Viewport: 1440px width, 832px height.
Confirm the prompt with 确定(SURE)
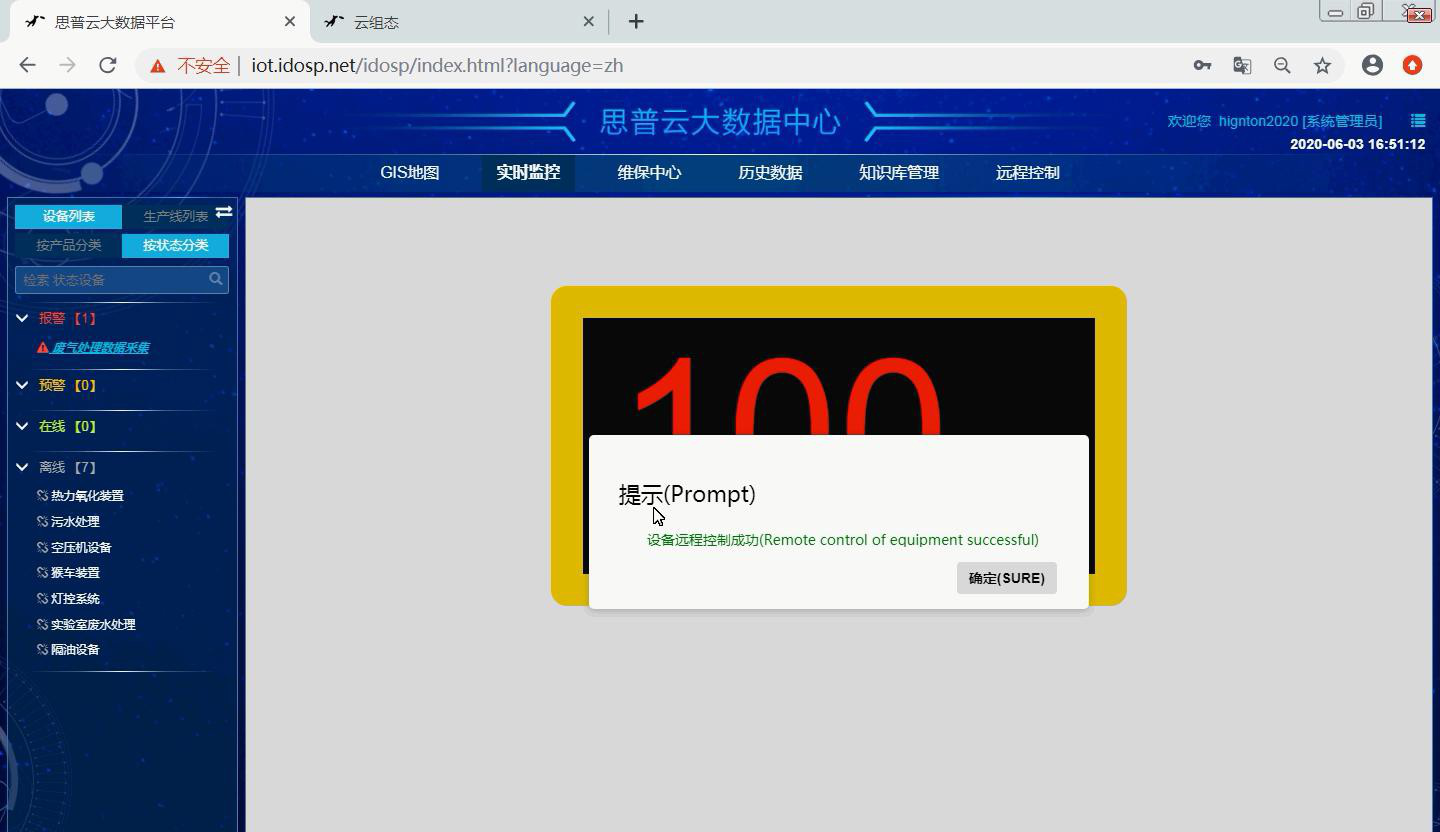click(1006, 578)
